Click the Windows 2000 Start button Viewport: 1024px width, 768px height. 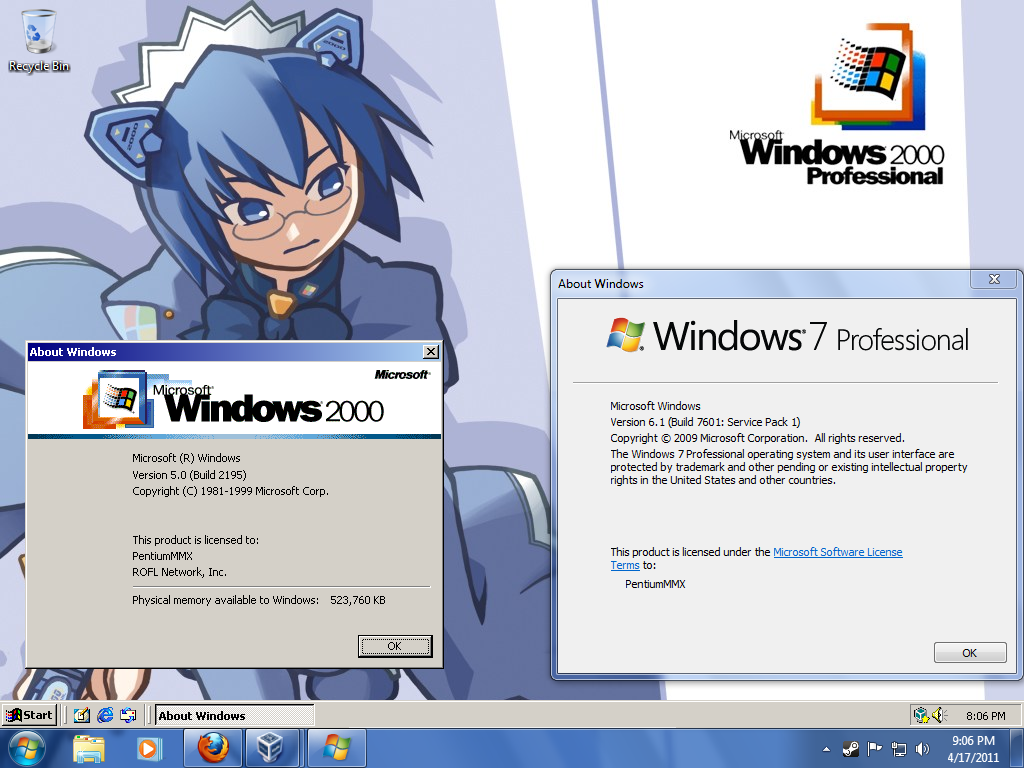click(29, 715)
